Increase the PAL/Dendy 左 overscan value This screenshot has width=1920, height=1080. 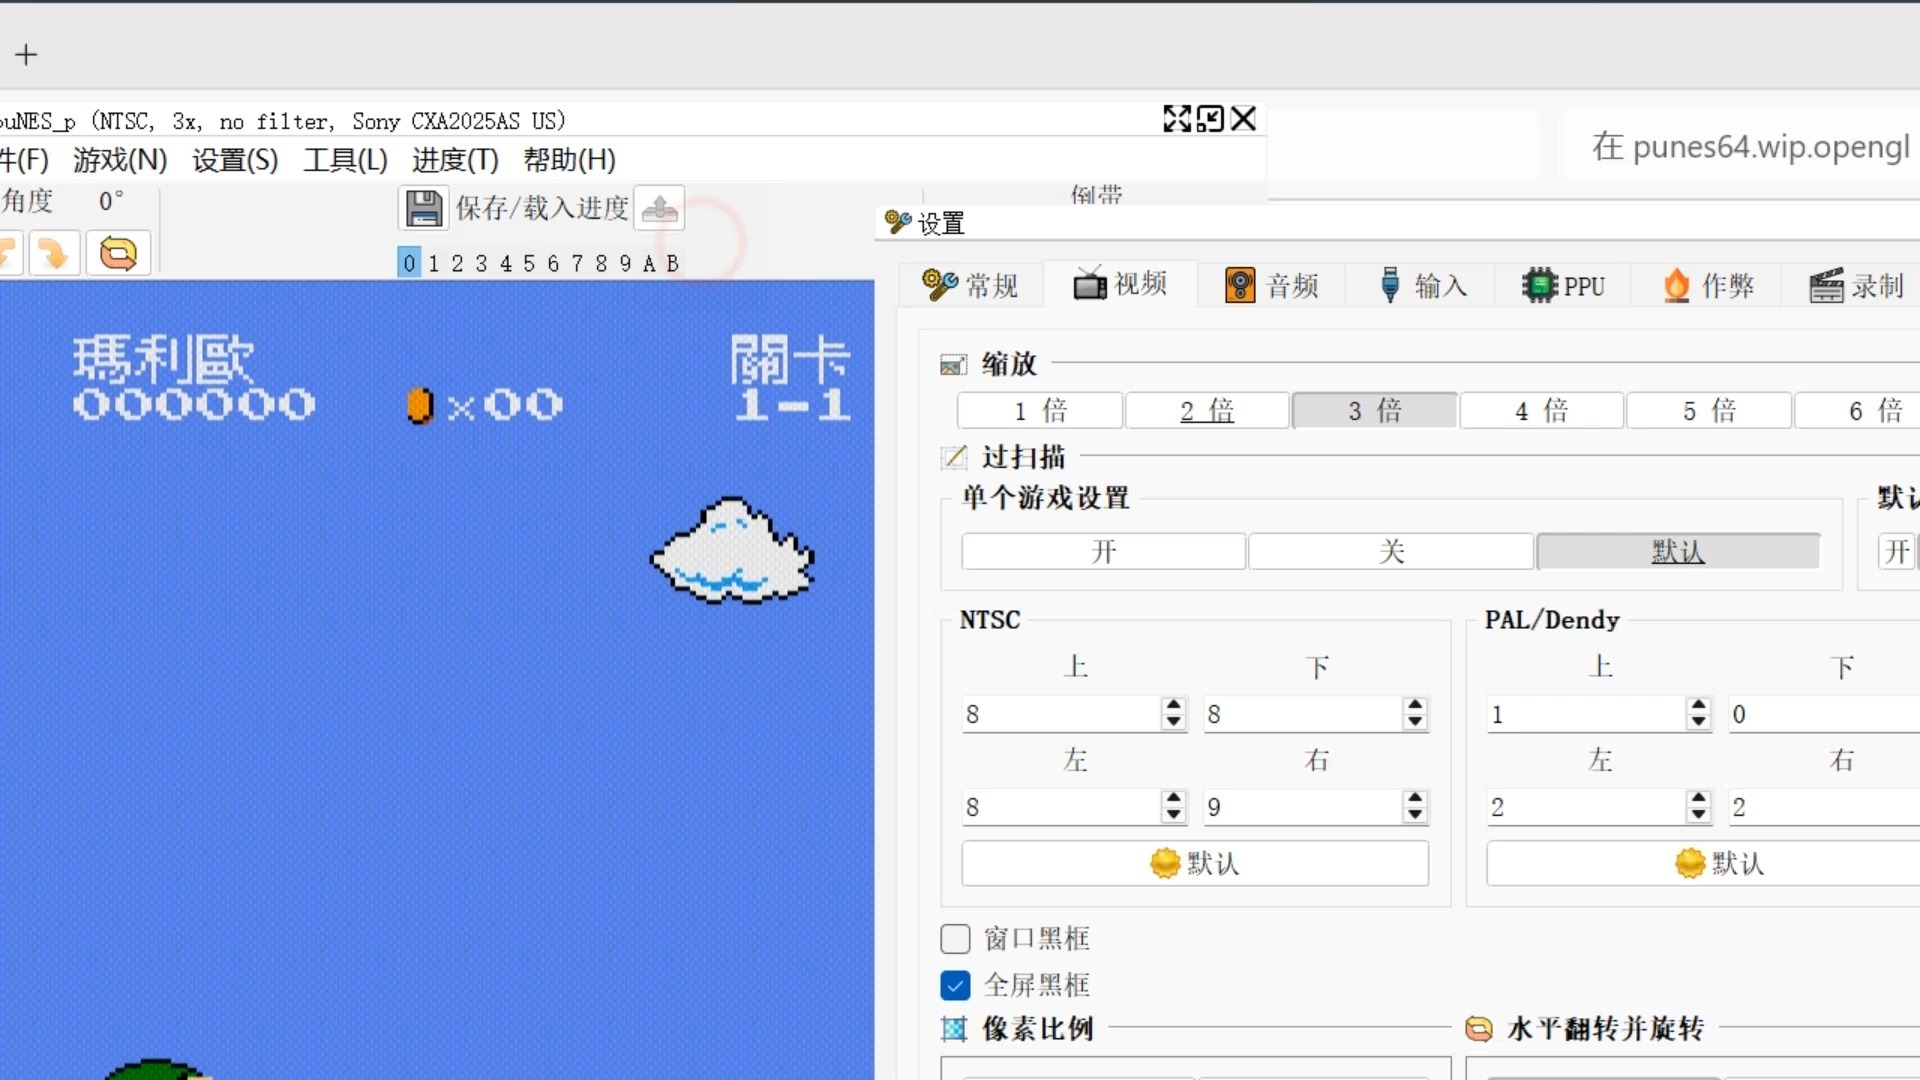coord(1698,799)
